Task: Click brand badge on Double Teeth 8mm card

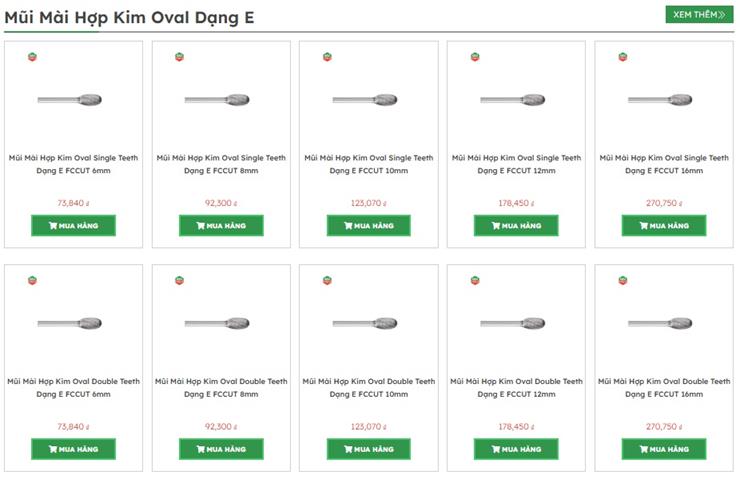Action: [180, 281]
